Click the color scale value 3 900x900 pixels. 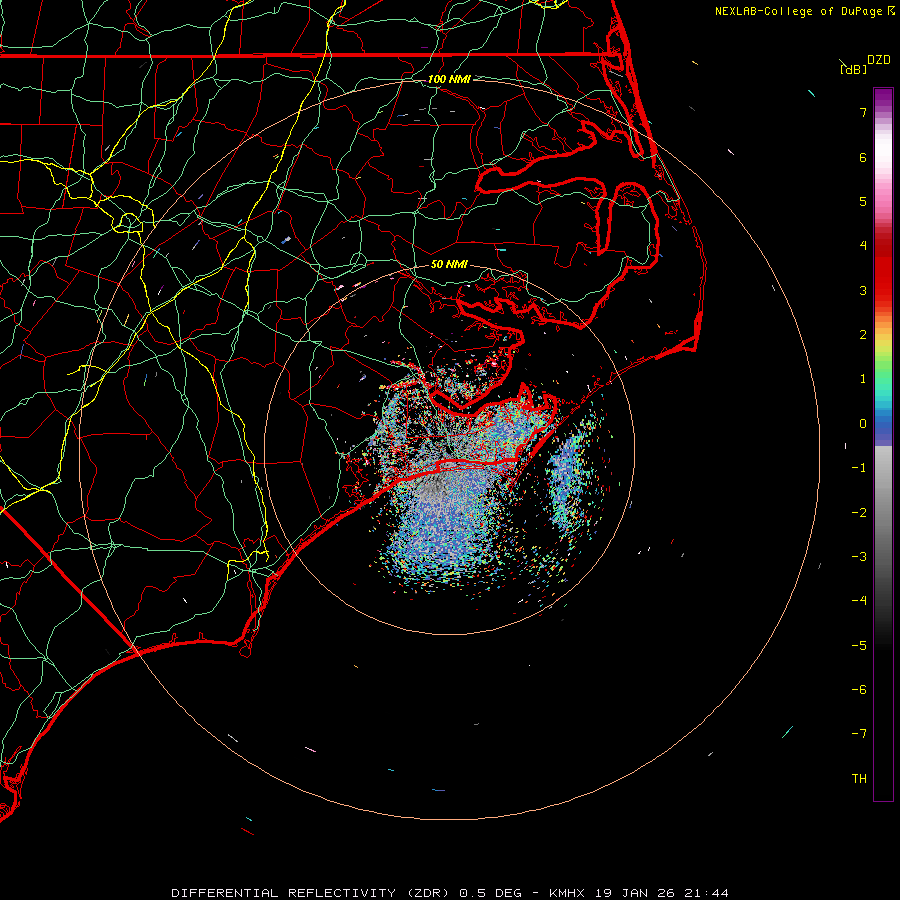[863, 290]
